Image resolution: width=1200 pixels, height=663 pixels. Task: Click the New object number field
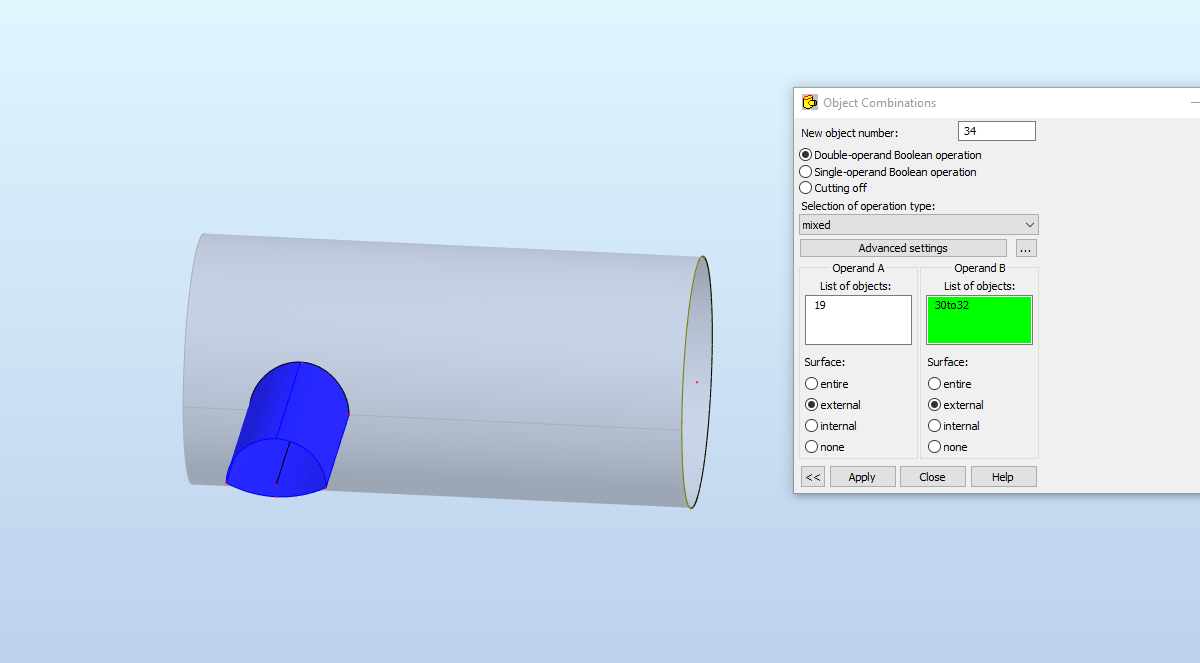996,131
